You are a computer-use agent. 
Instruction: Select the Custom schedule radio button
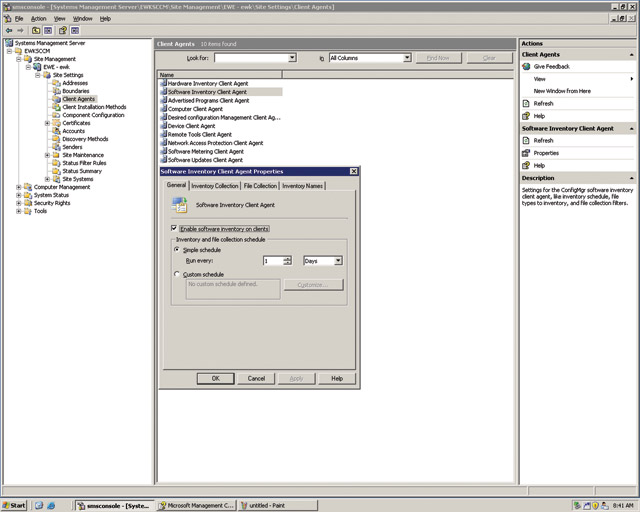click(177, 274)
